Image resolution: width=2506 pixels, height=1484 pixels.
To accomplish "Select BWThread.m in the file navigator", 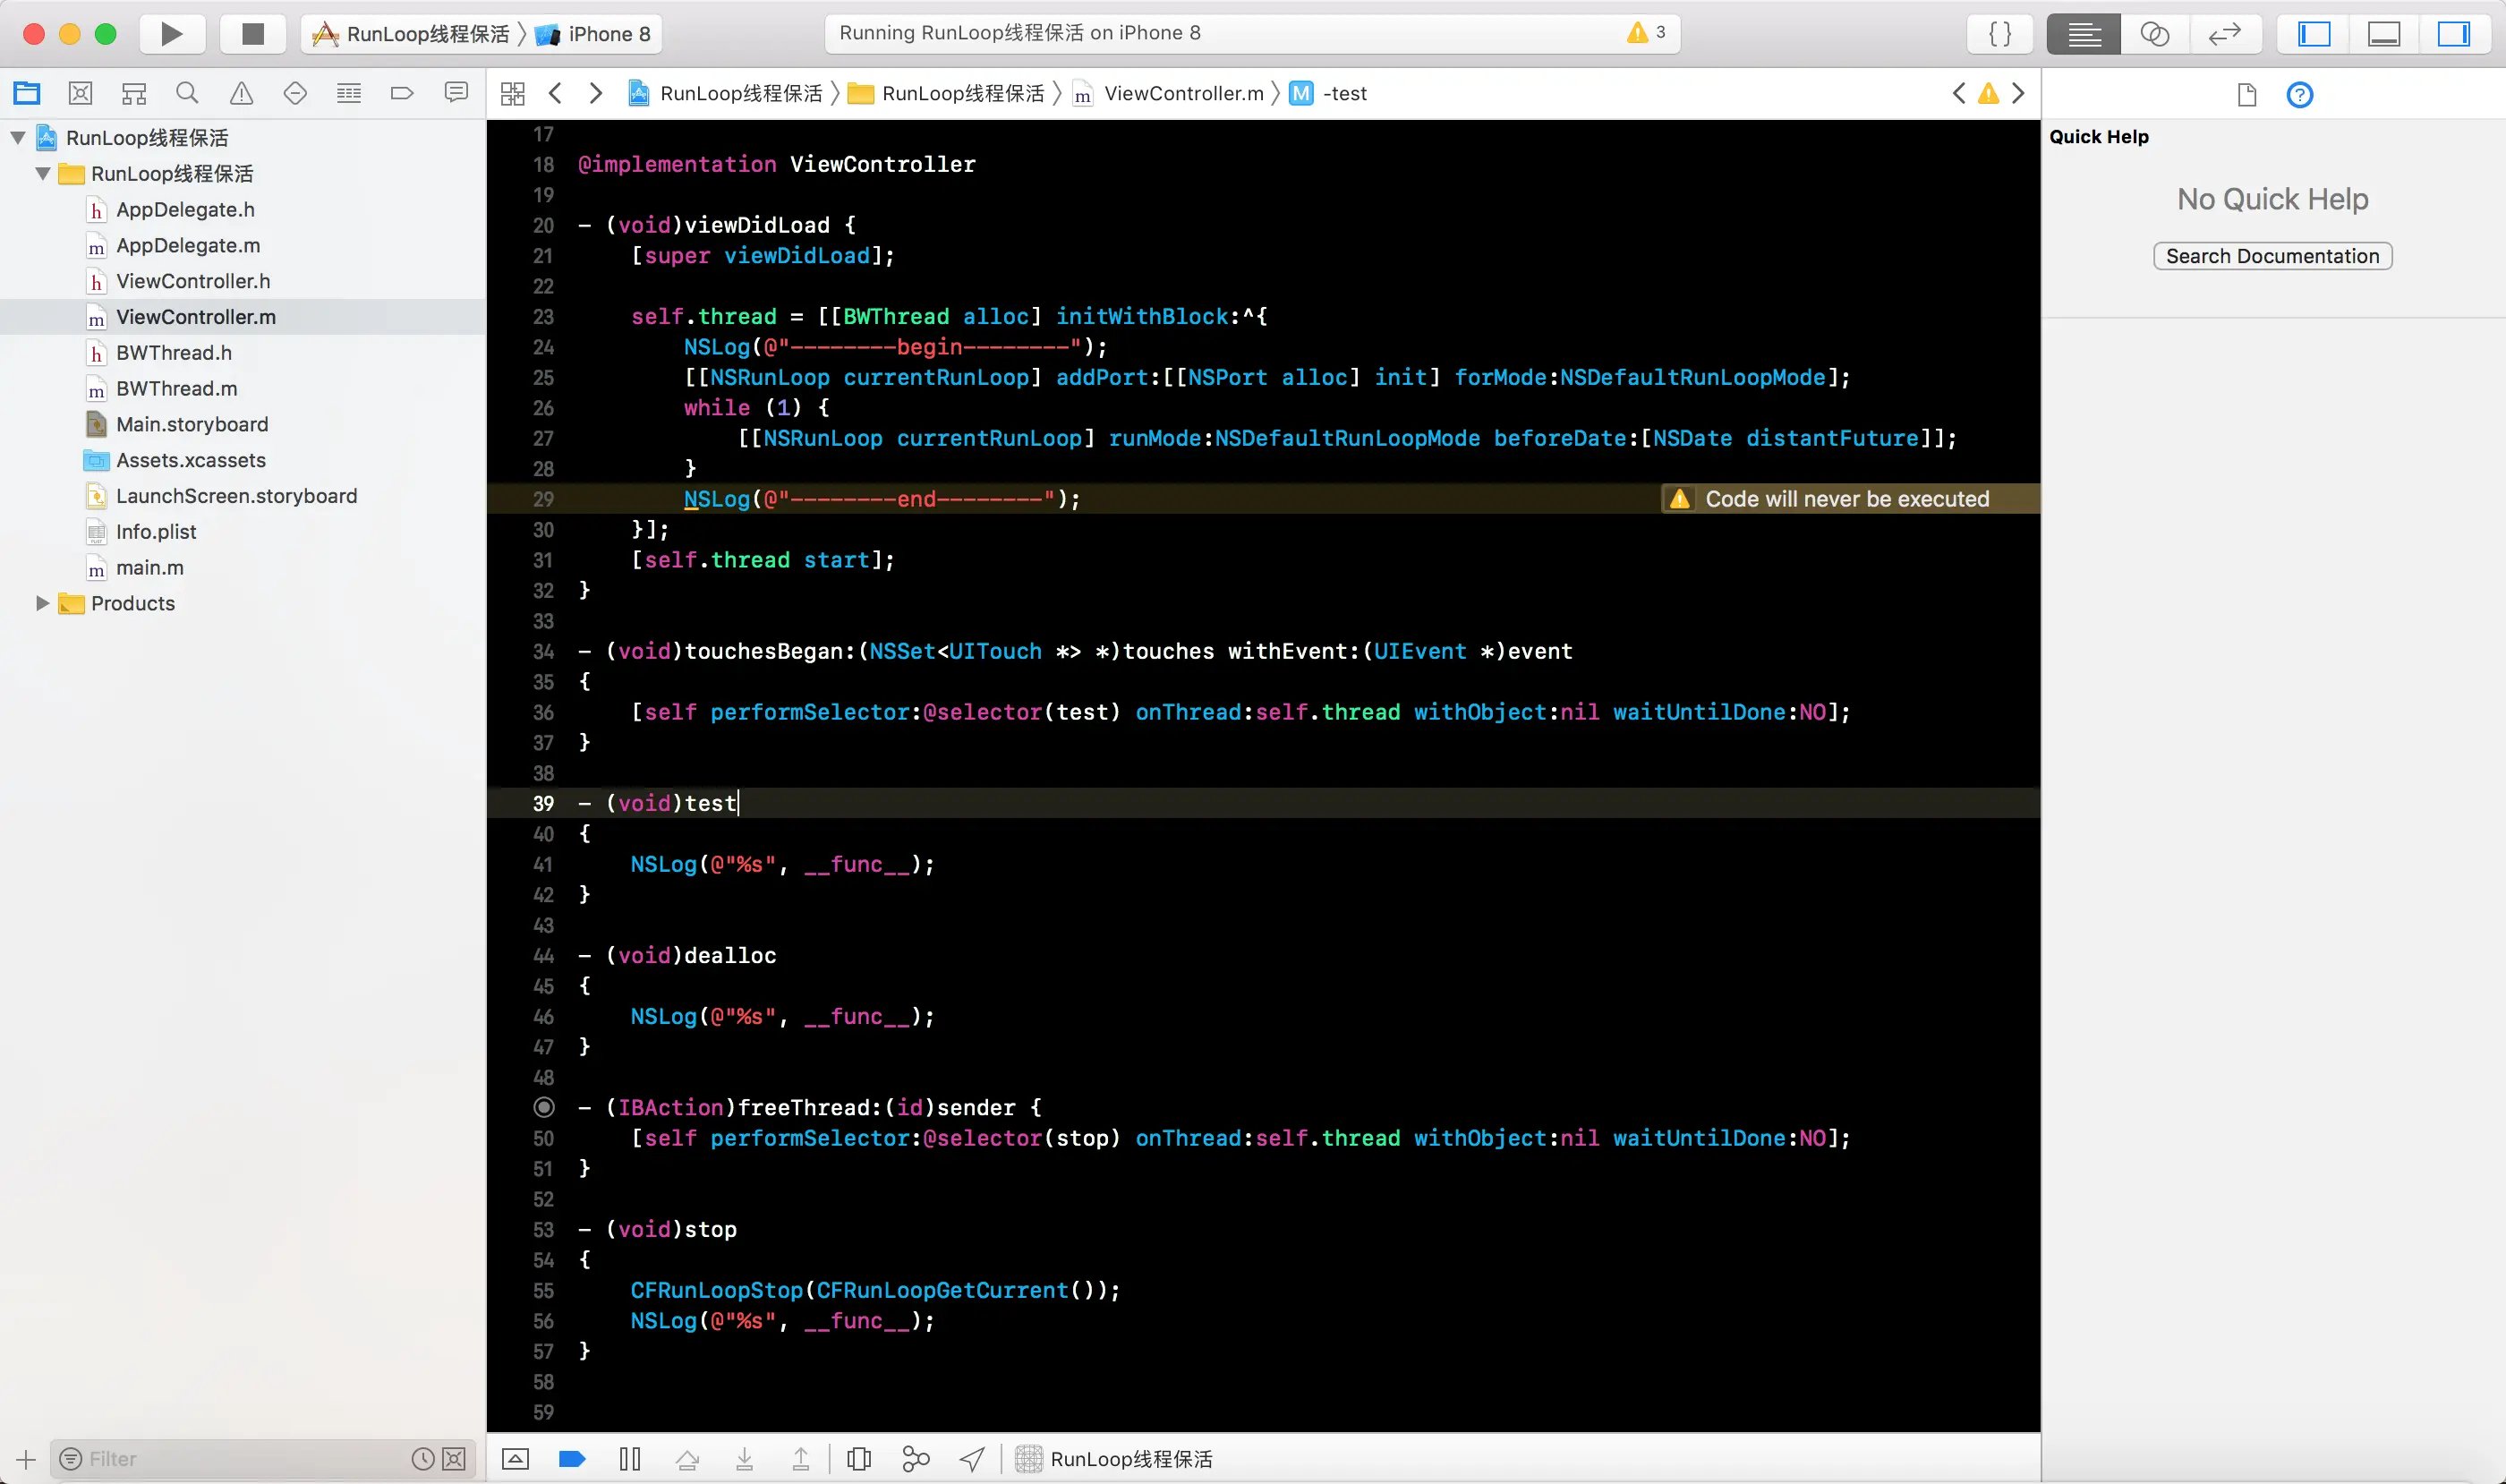I will coord(176,388).
